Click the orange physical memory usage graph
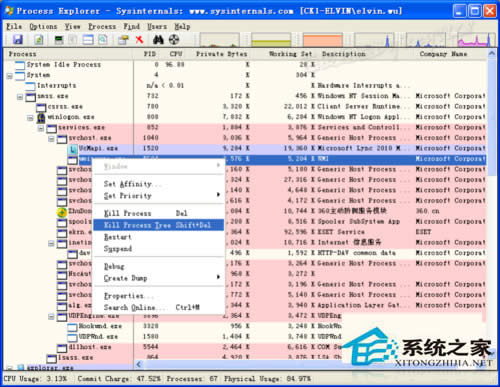The width and height of the screenshot is (500, 387). 323,40
